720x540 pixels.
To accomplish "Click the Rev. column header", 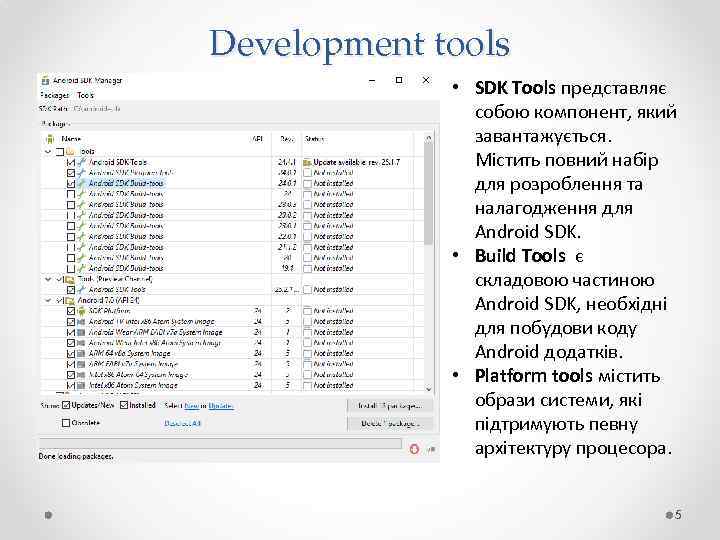I will point(287,139).
